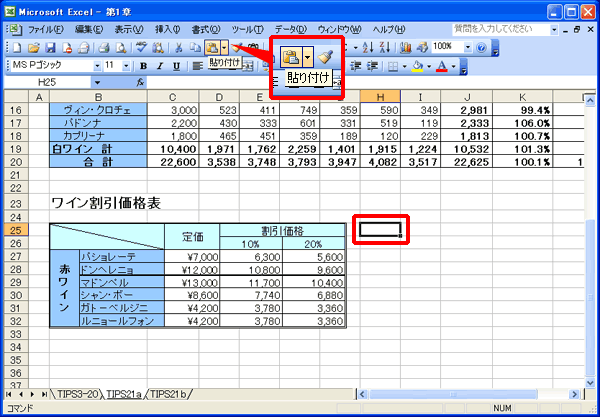Expand the Font Color palette arrow
The width and height of the screenshot is (600, 417).
click(x=454, y=67)
